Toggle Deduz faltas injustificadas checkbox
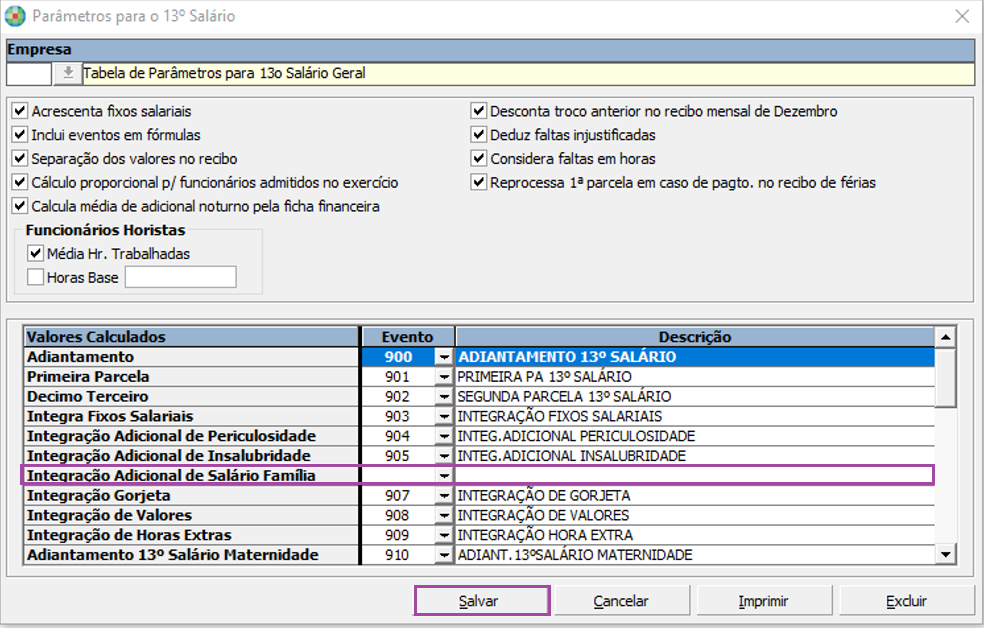The height and width of the screenshot is (628, 984). click(479, 135)
